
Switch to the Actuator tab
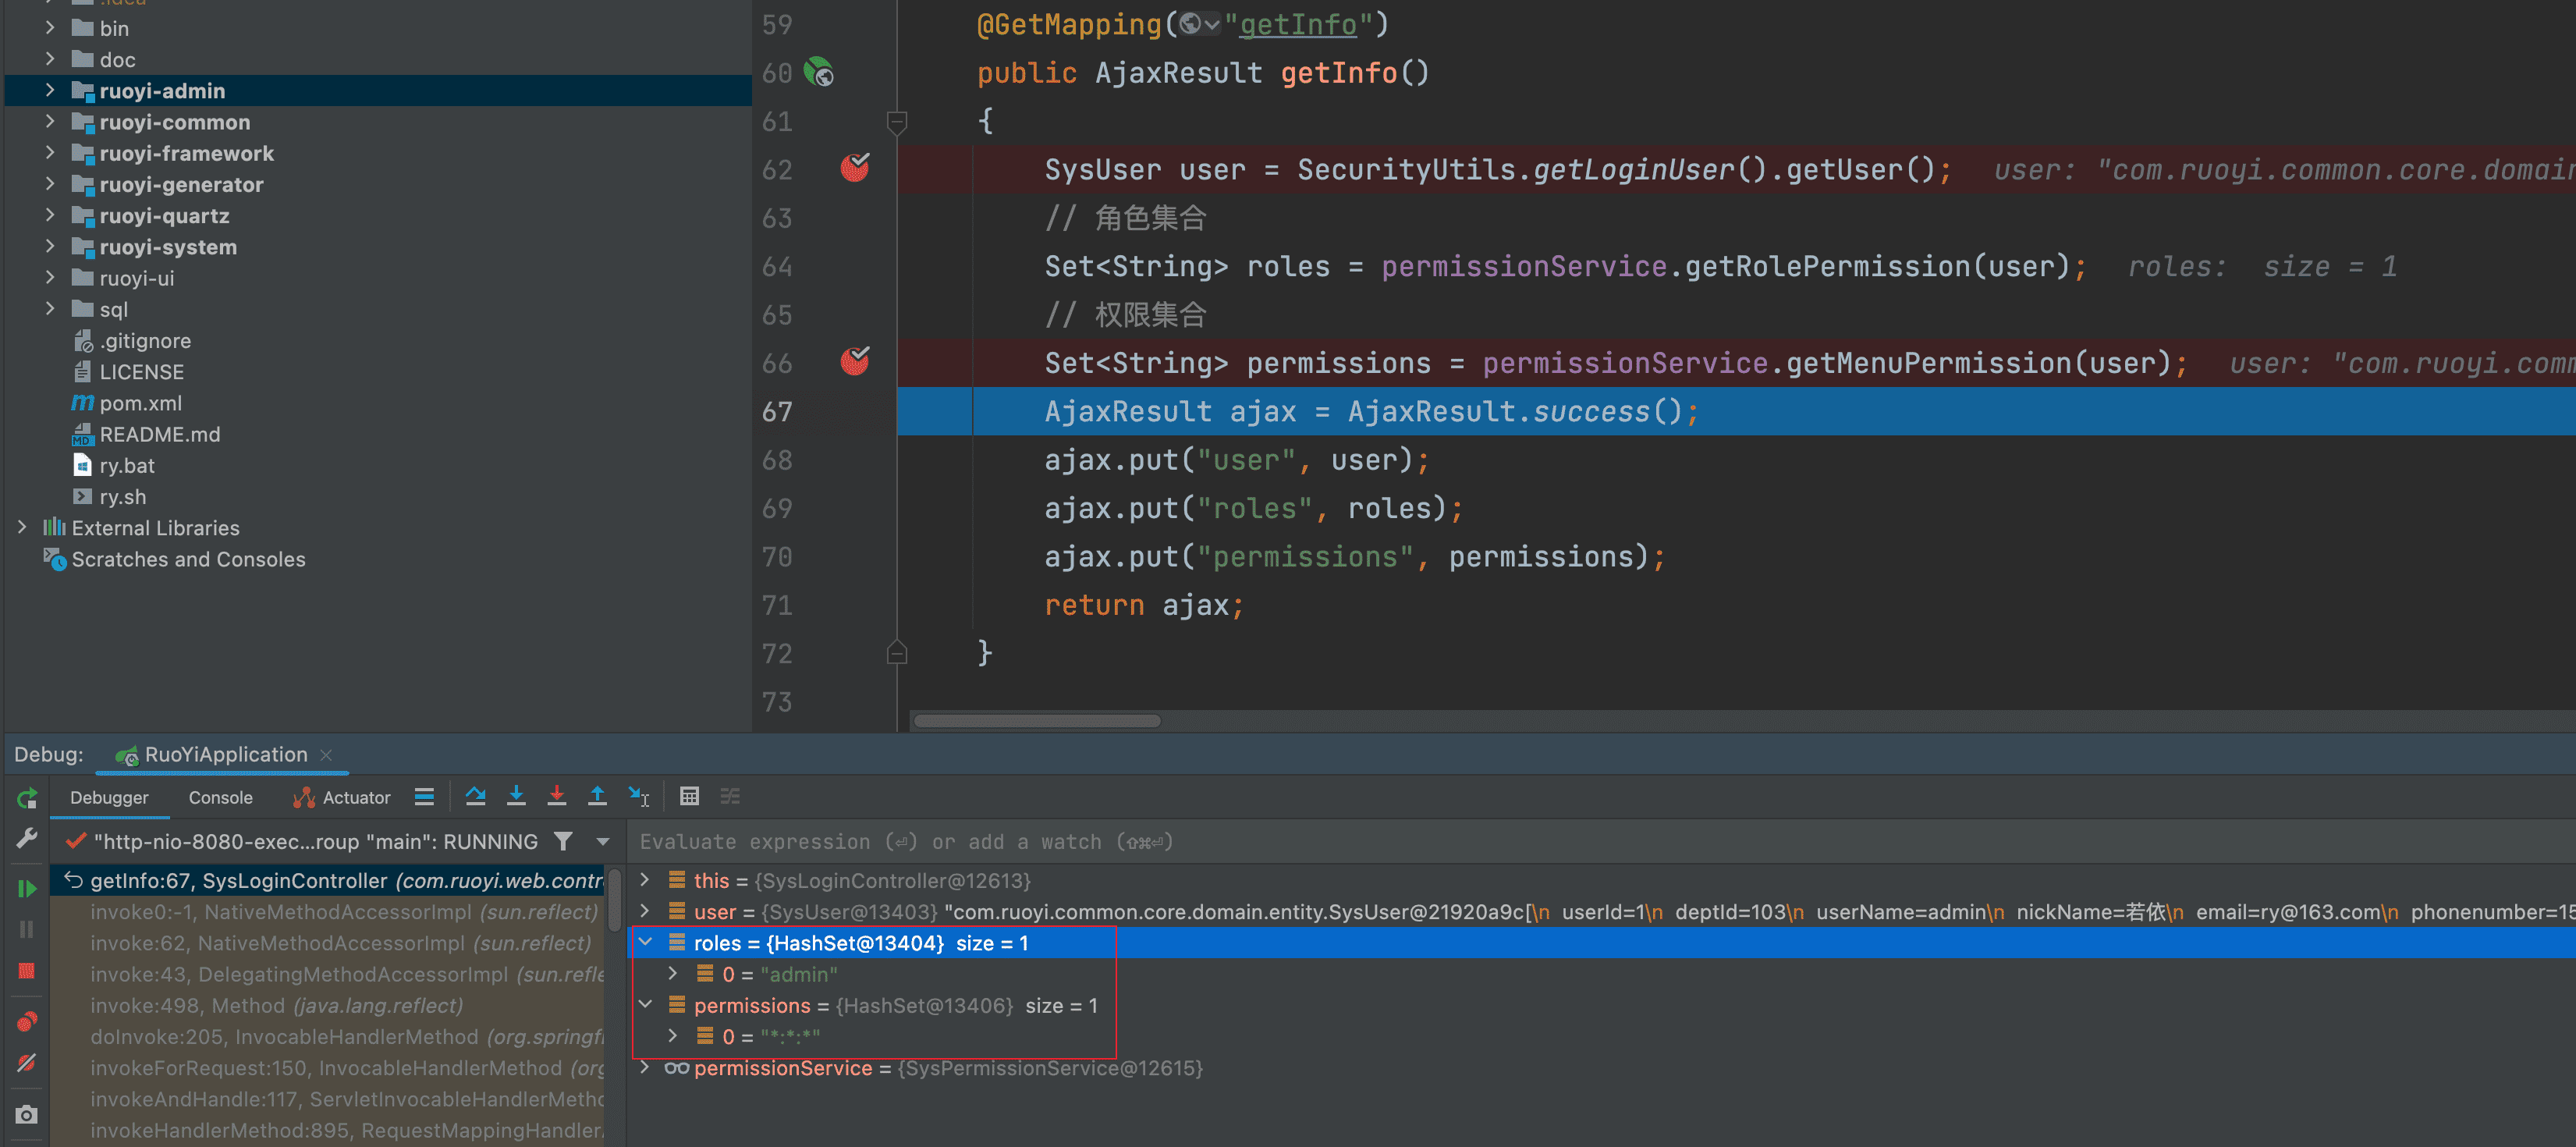click(341, 797)
